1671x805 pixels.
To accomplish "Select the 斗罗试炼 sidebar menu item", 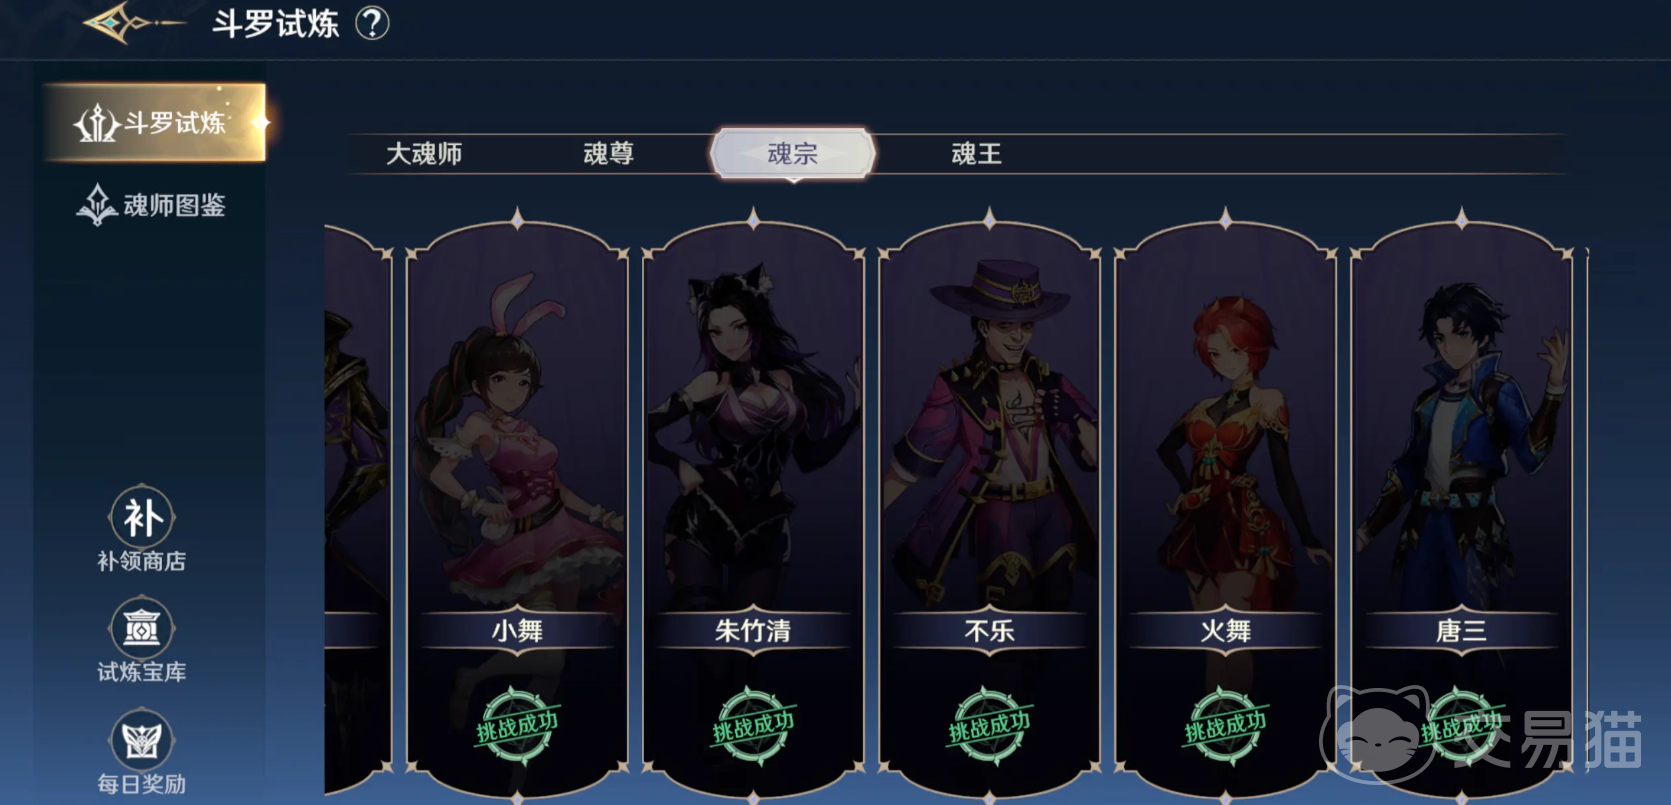I will coord(154,123).
